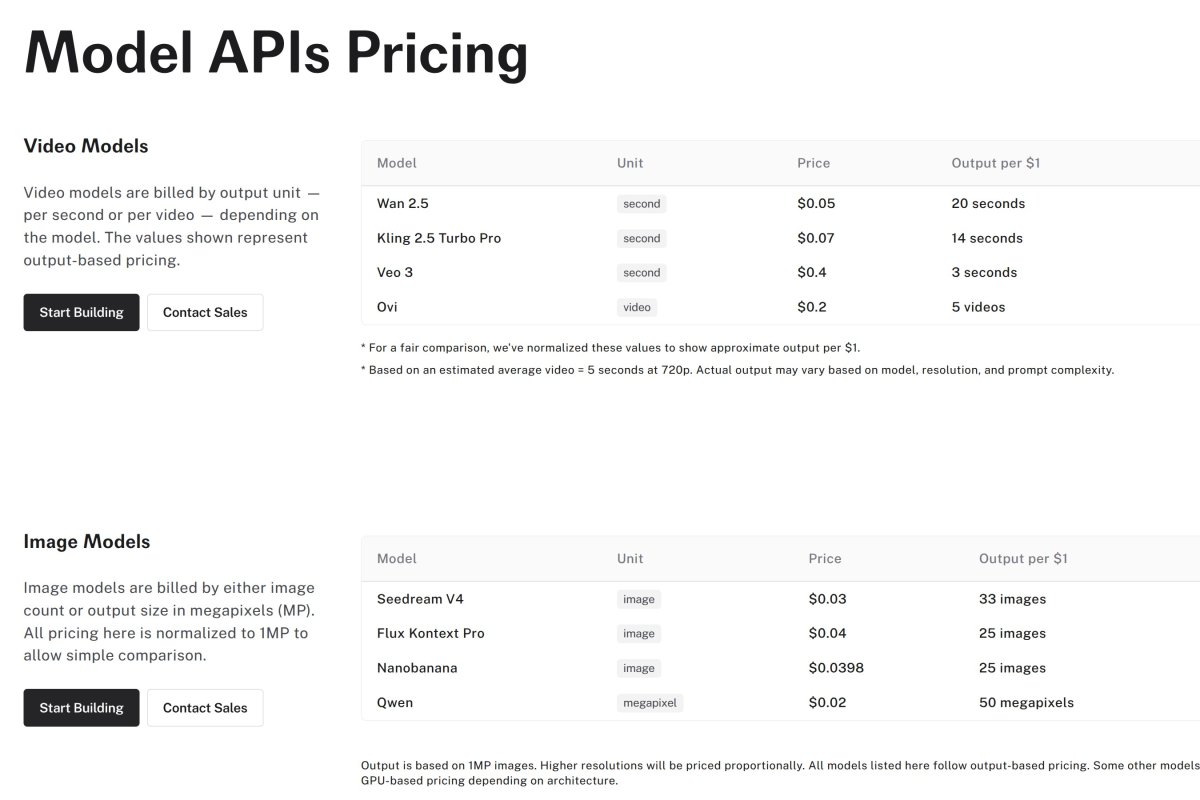Click the second unit badge for Veo 3
Image resolution: width=1200 pixels, height=800 pixels.
click(x=641, y=273)
